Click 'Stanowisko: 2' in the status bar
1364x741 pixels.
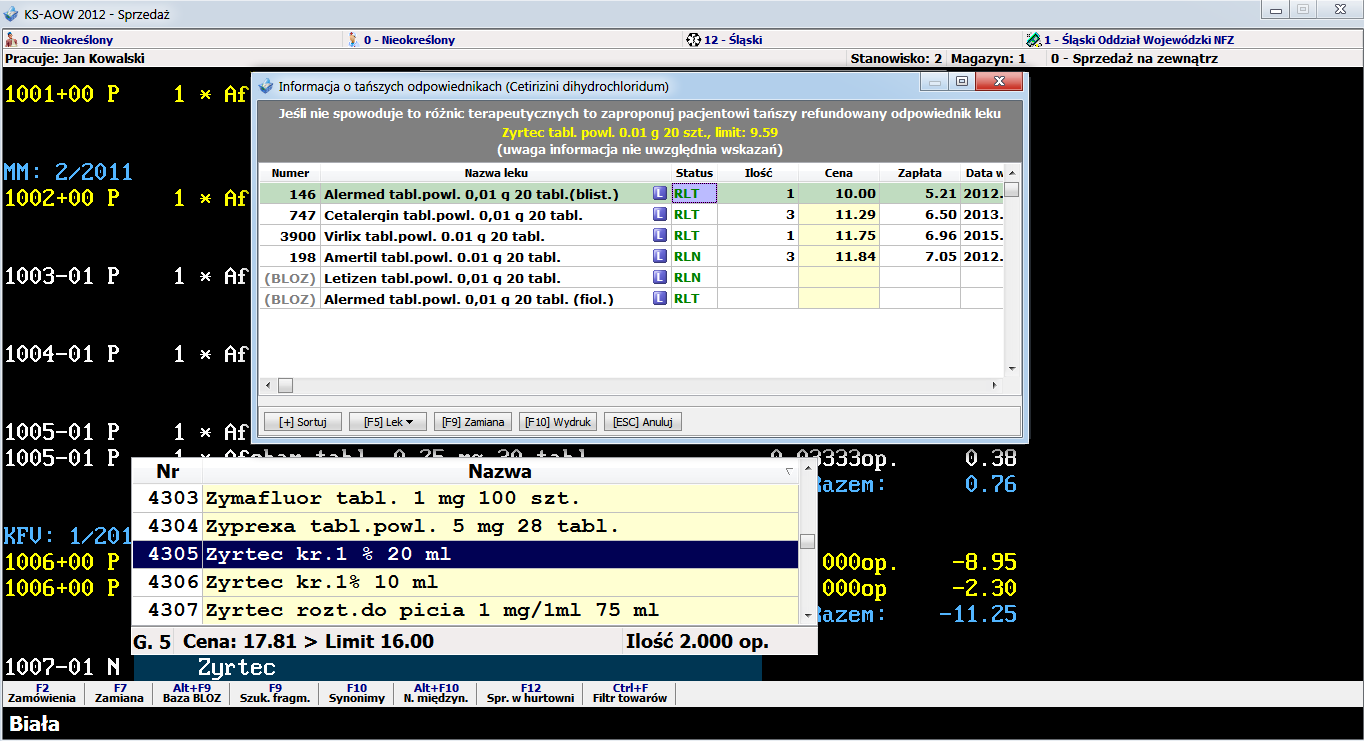[896, 58]
